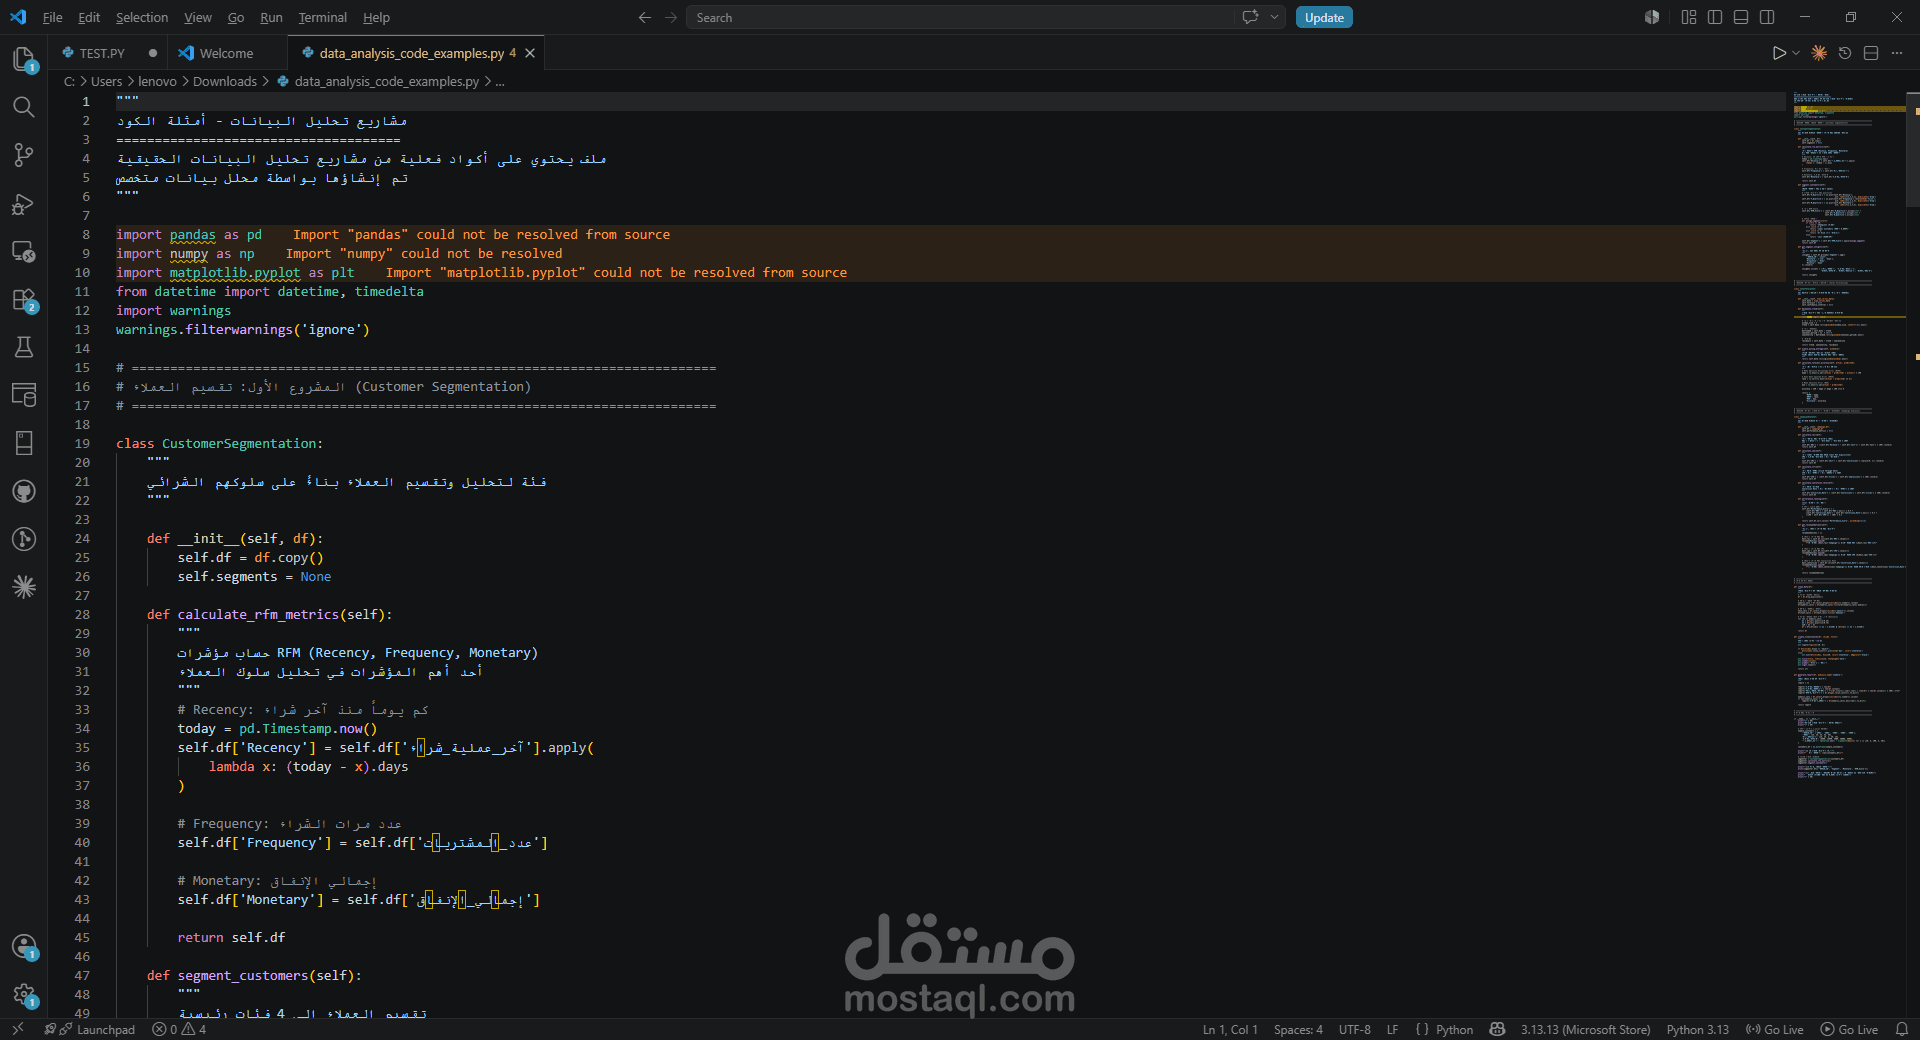This screenshot has height=1040, width=1920.
Task: Click in the title bar Search field
Action: point(960,17)
